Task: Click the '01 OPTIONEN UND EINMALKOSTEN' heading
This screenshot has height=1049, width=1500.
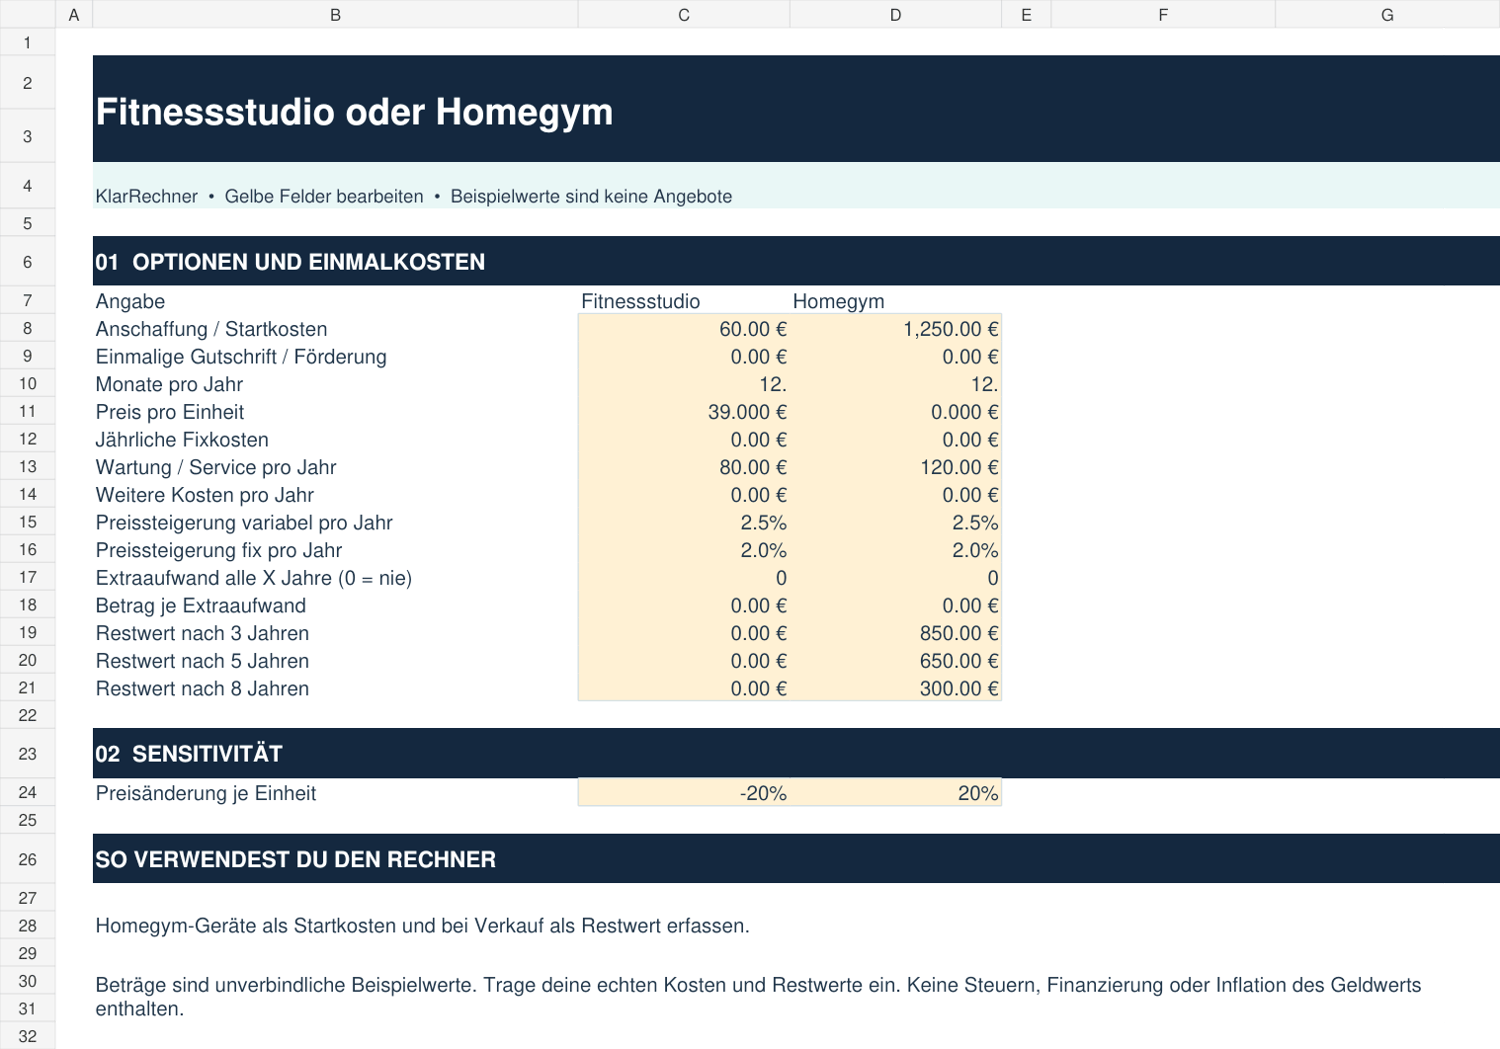Action: [x=290, y=262]
